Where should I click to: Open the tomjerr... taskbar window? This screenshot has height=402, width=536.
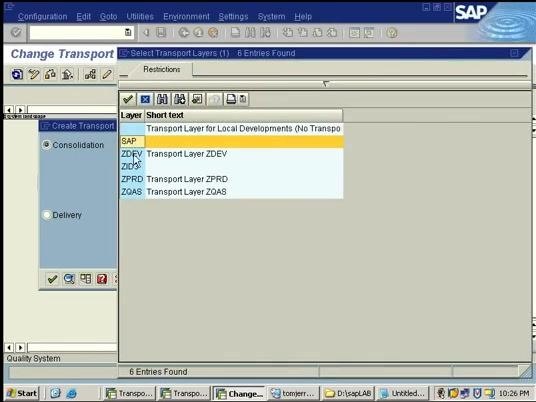(x=293, y=393)
